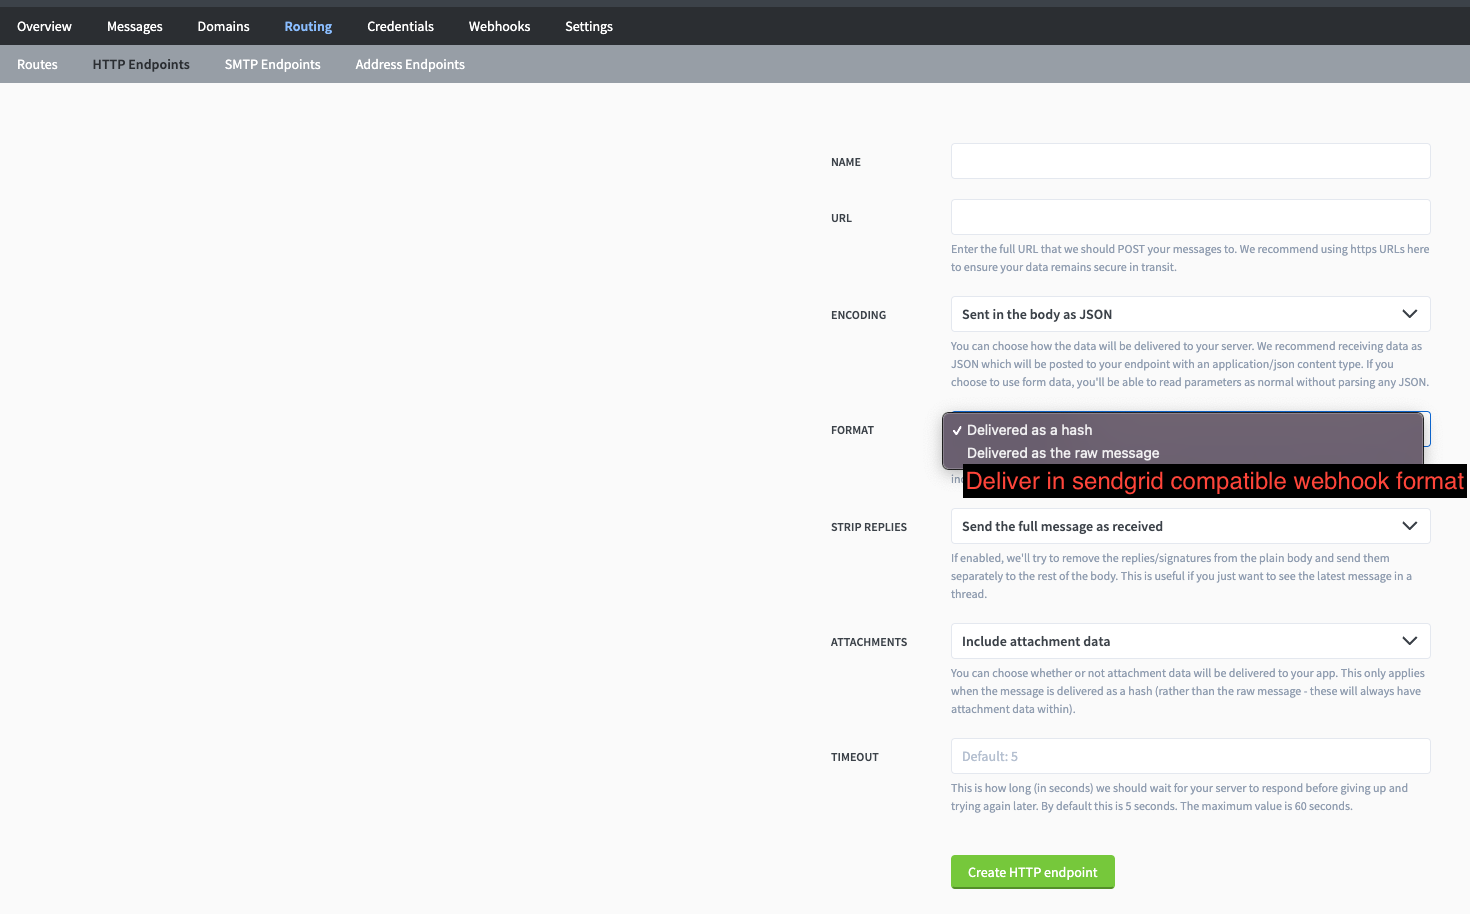Click the ENCODING field label
This screenshot has height=914, width=1470.
tap(858, 315)
